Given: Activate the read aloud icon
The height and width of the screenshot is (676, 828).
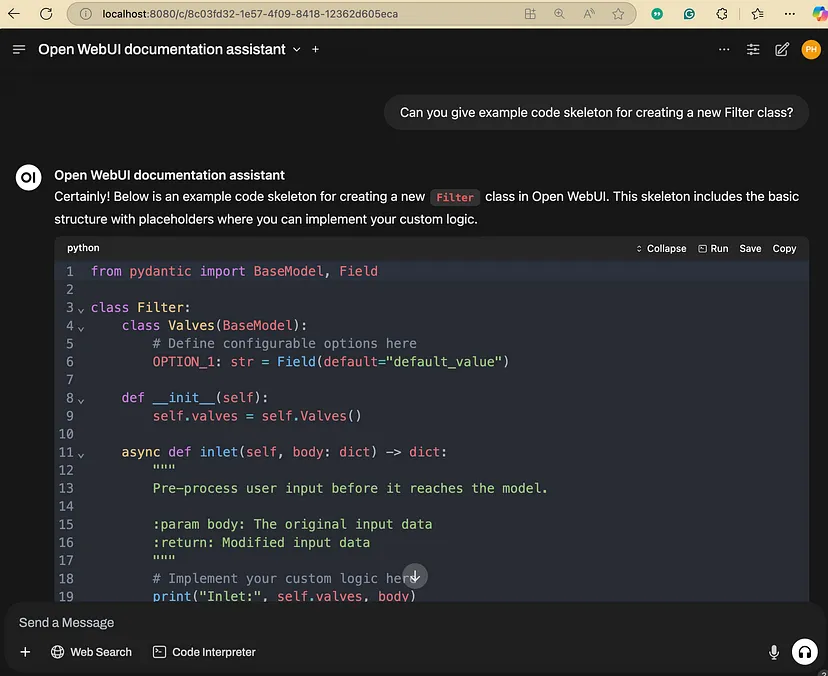Looking at the screenshot, I should [589, 14].
